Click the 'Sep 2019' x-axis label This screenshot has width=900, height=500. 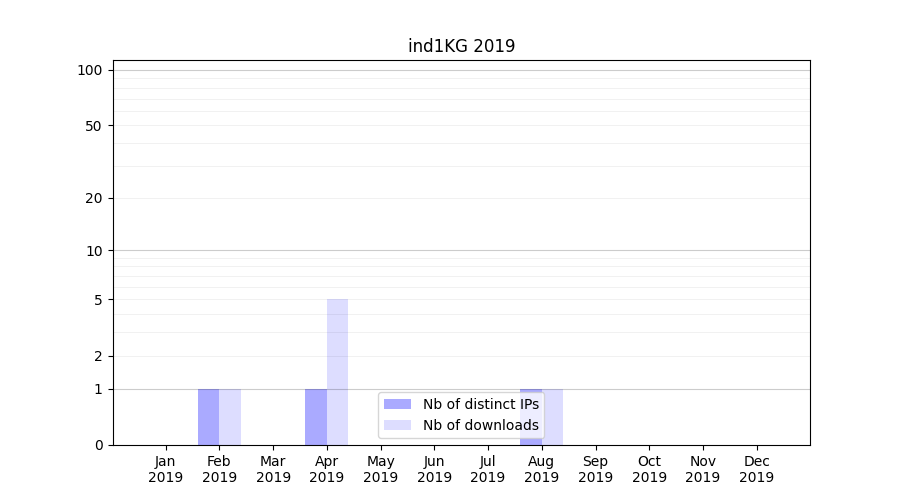595,469
